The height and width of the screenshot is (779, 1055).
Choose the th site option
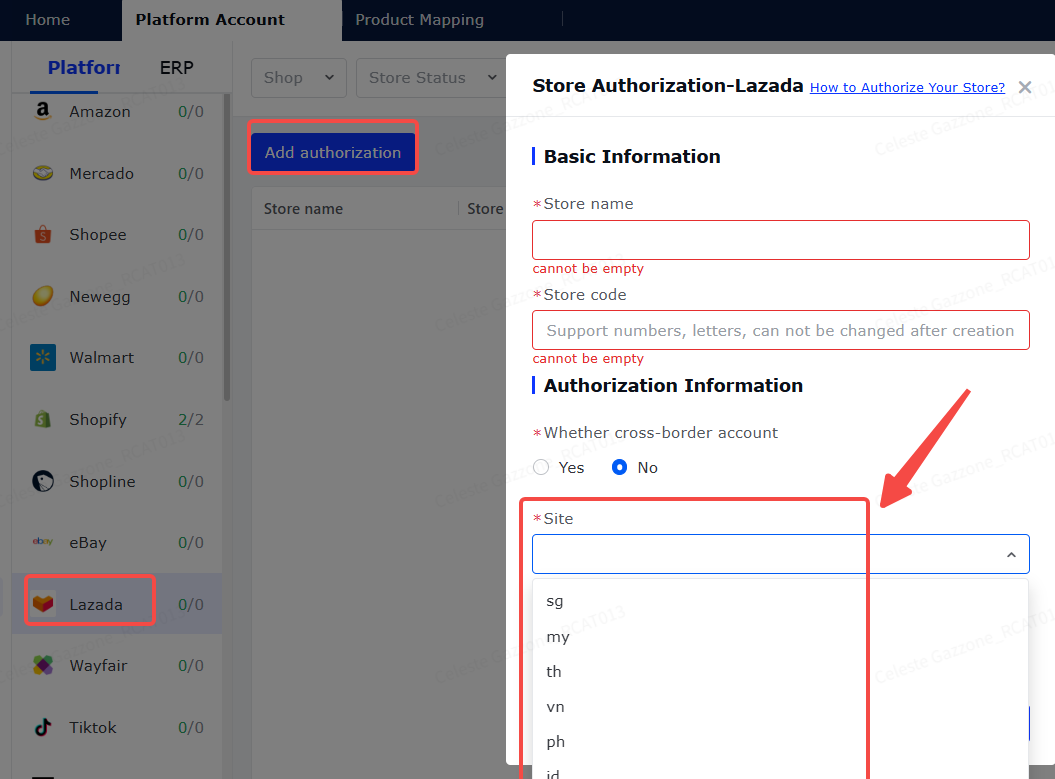[780, 671]
